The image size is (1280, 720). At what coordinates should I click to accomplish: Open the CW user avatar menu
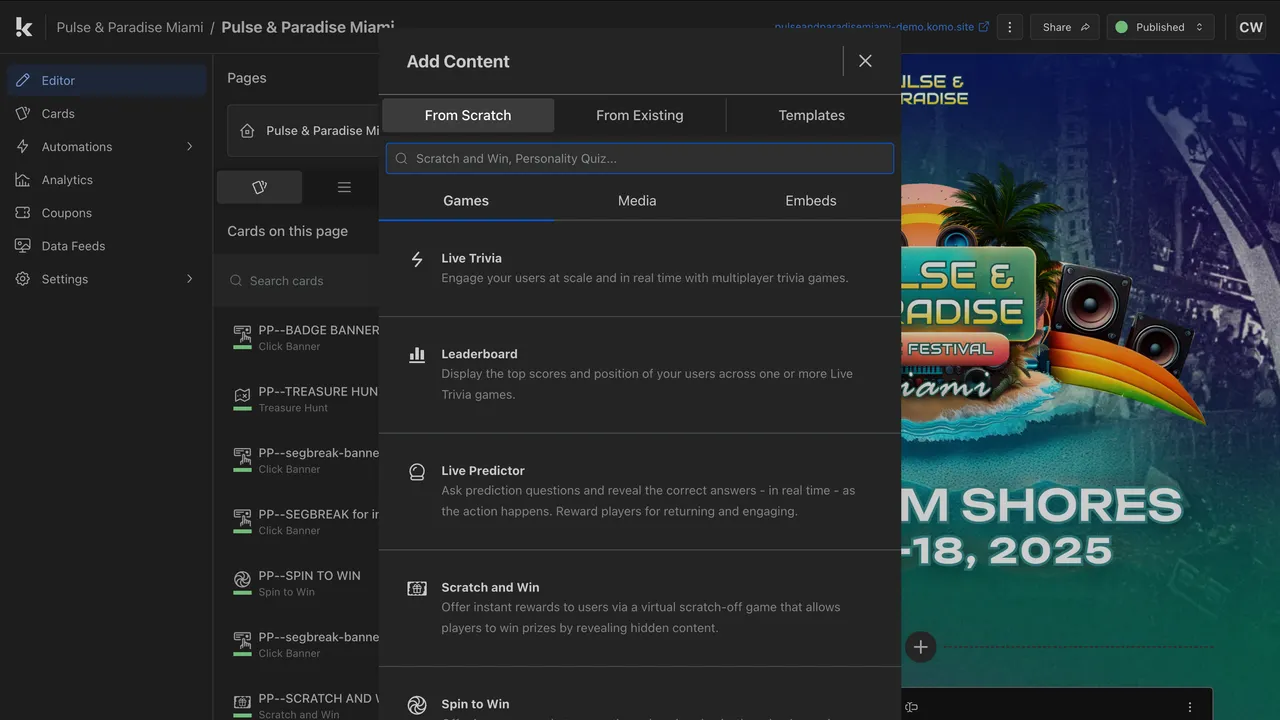pyautogui.click(x=1251, y=27)
